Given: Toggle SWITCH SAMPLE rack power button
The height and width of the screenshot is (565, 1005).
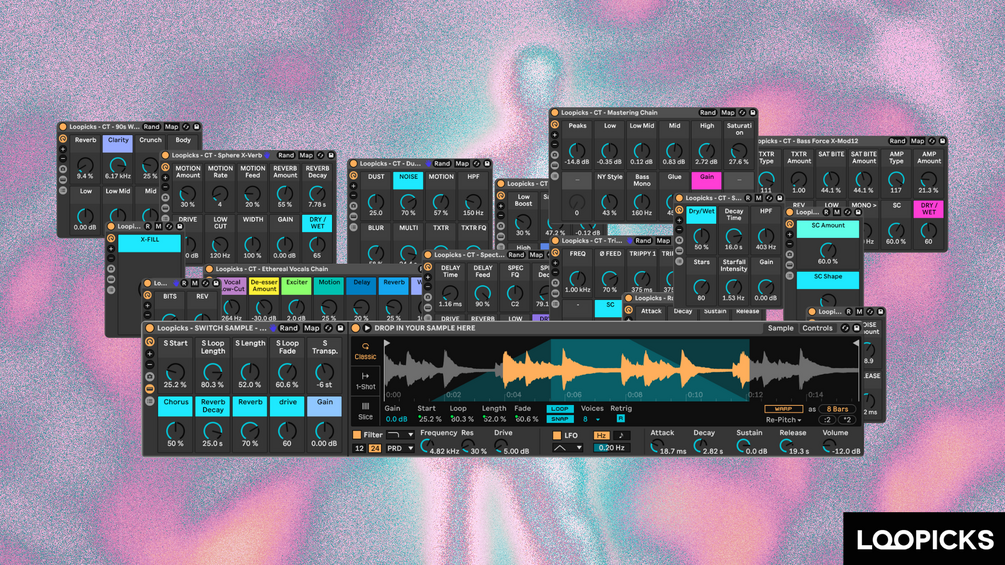Looking at the screenshot, I should [149, 328].
